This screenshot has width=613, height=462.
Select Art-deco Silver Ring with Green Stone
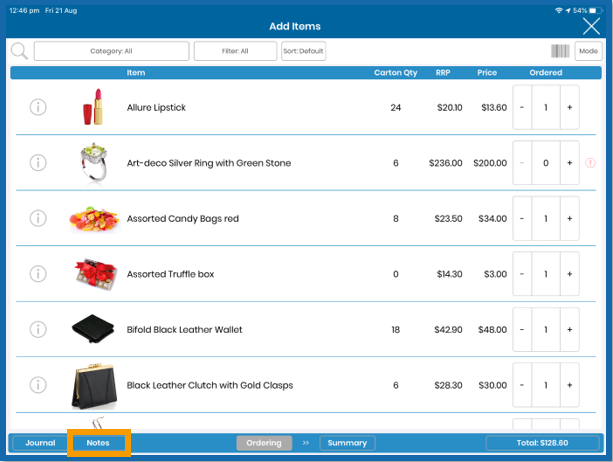pos(209,163)
